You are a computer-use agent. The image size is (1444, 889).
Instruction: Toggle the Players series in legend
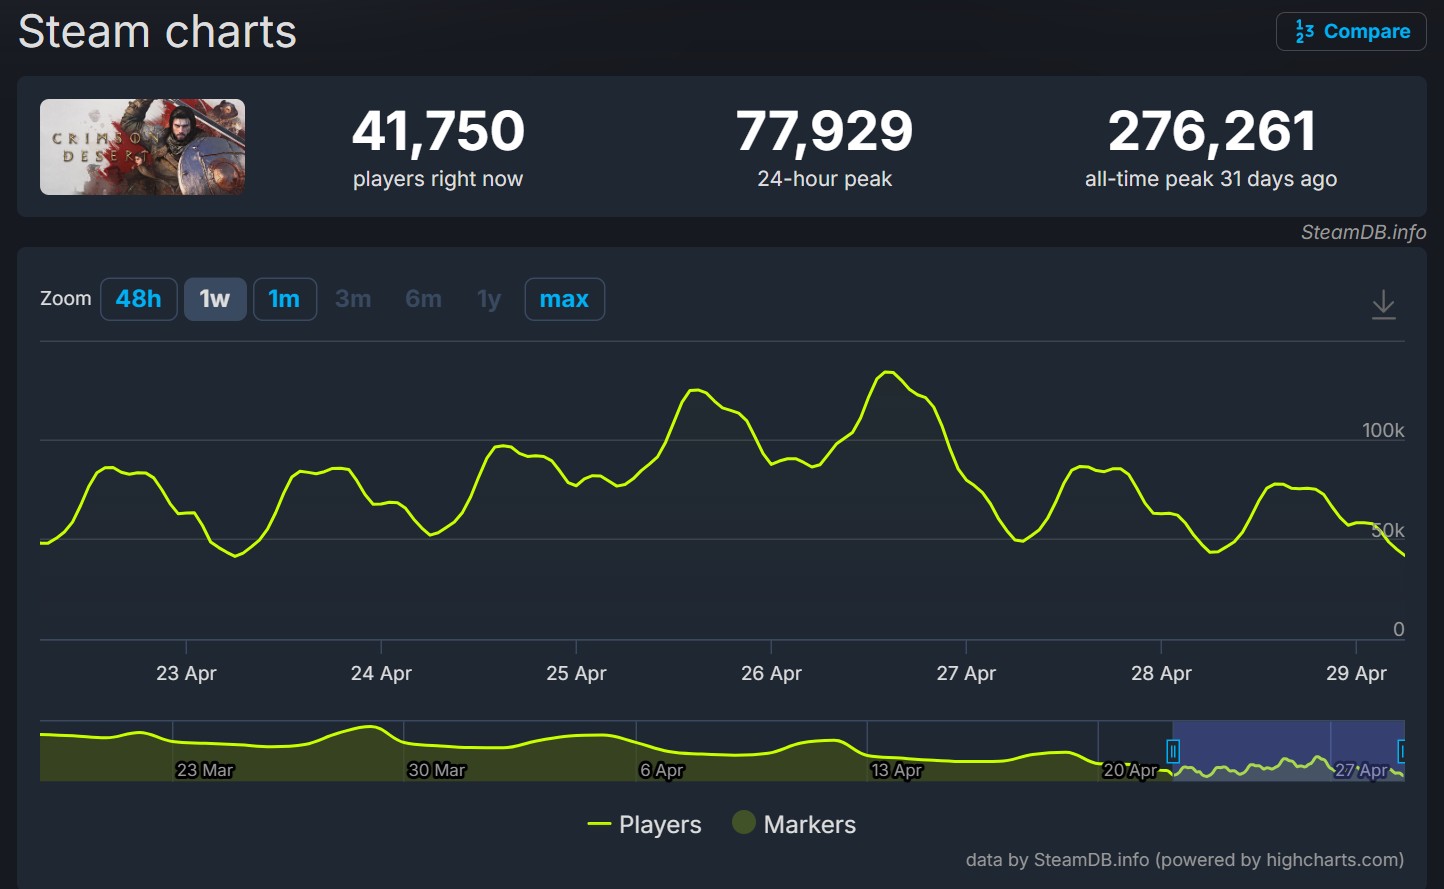[x=645, y=824]
